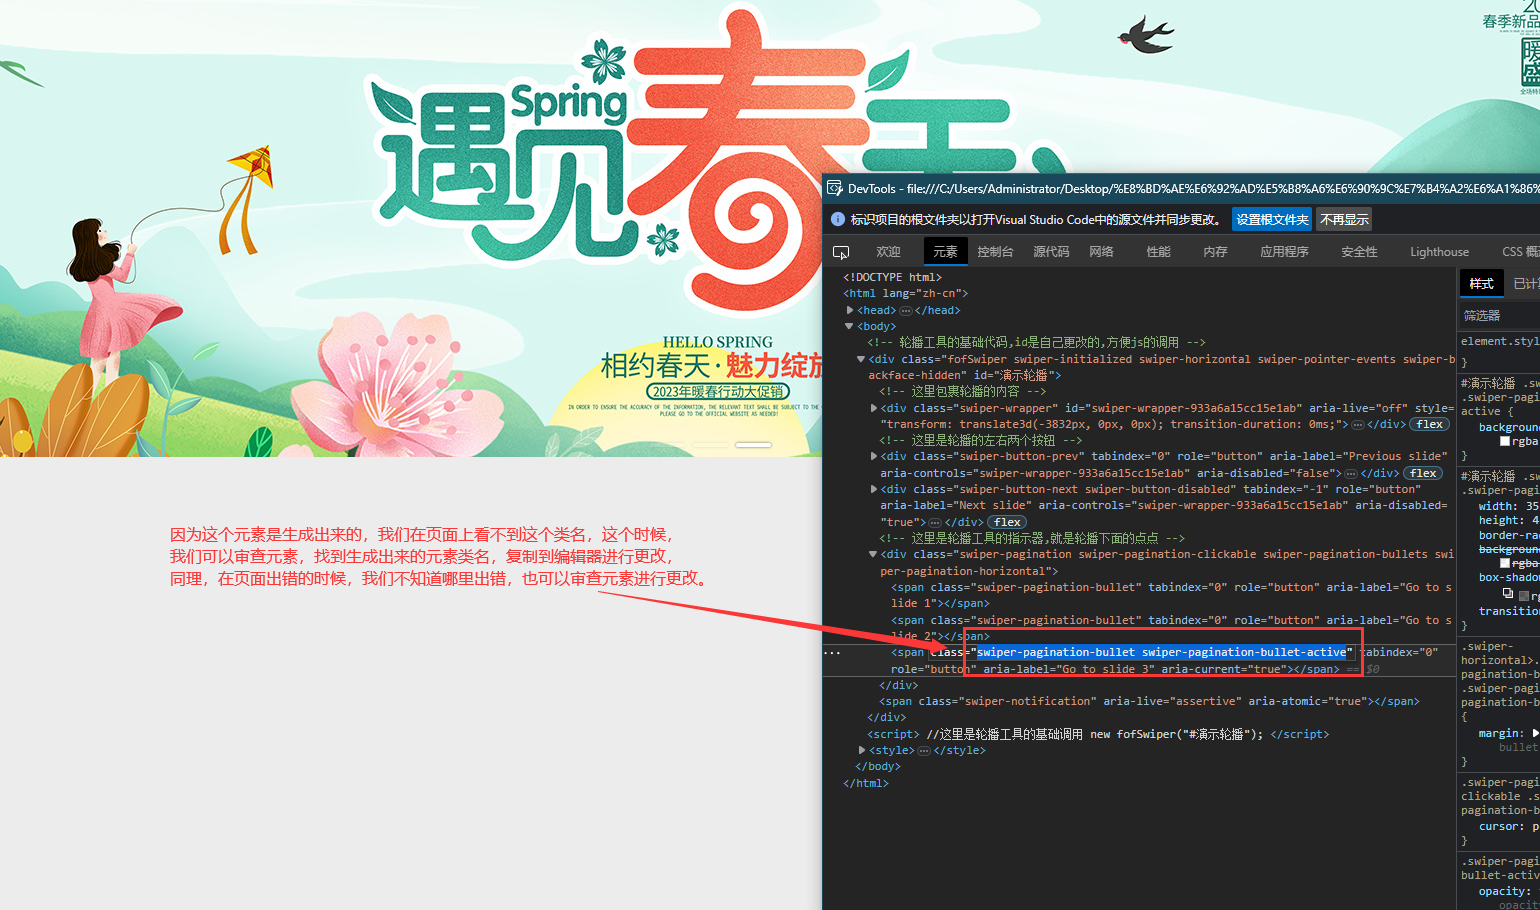
Task: Select the closing </body> tag line
Action: click(878, 766)
